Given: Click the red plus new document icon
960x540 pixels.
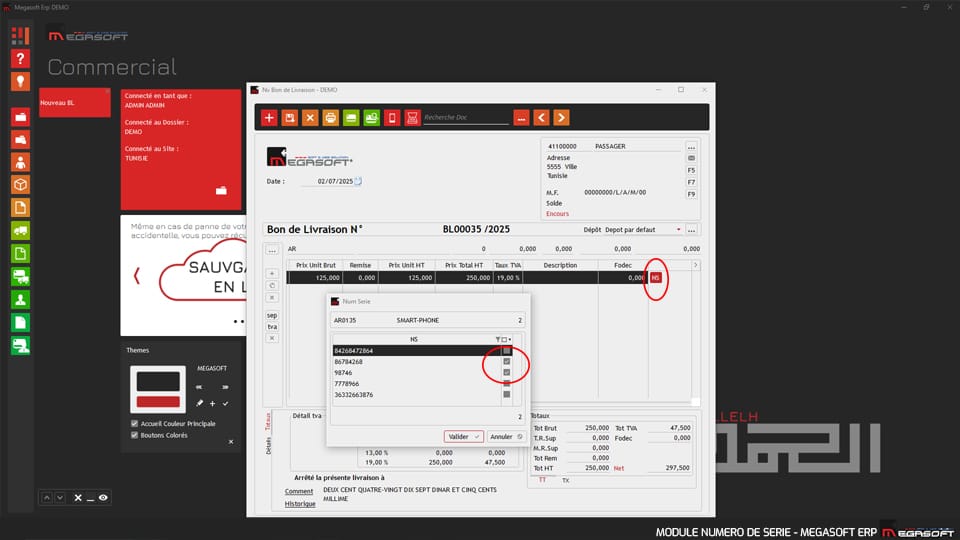Looking at the screenshot, I should point(269,118).
